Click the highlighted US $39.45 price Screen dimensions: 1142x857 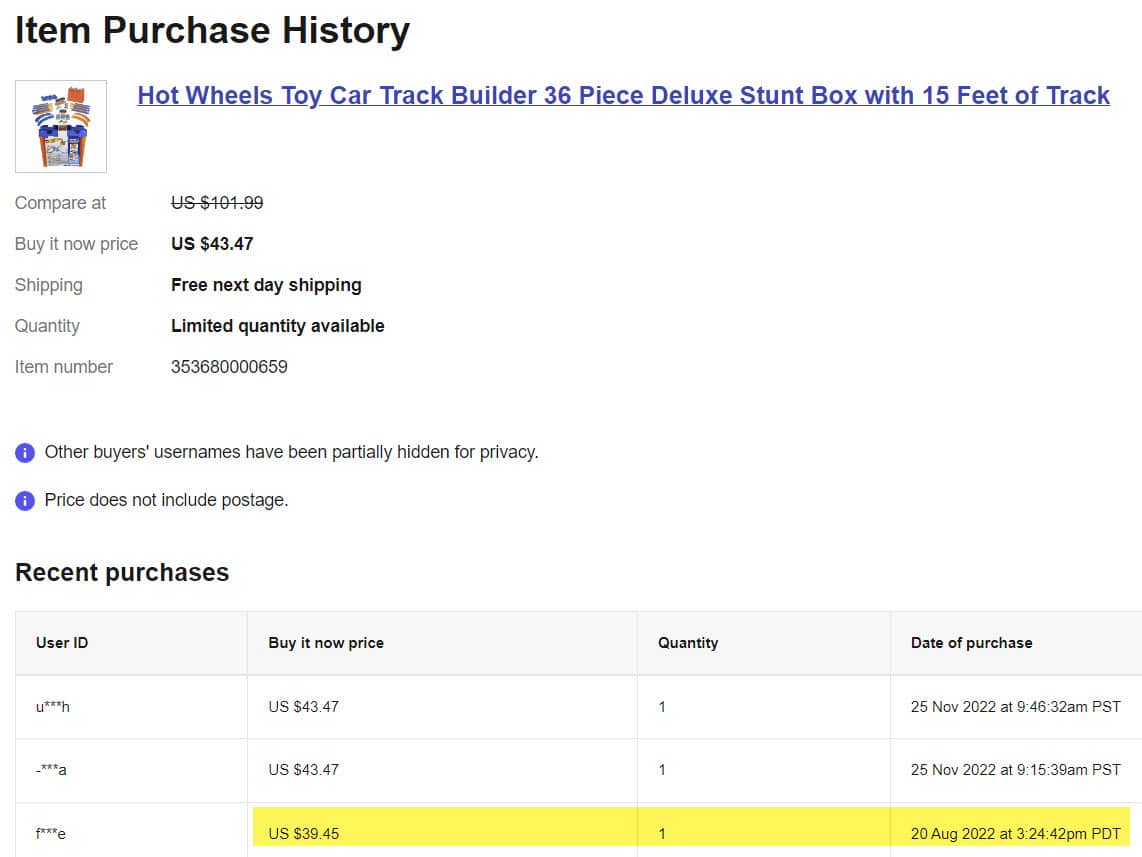click(304, 834)
